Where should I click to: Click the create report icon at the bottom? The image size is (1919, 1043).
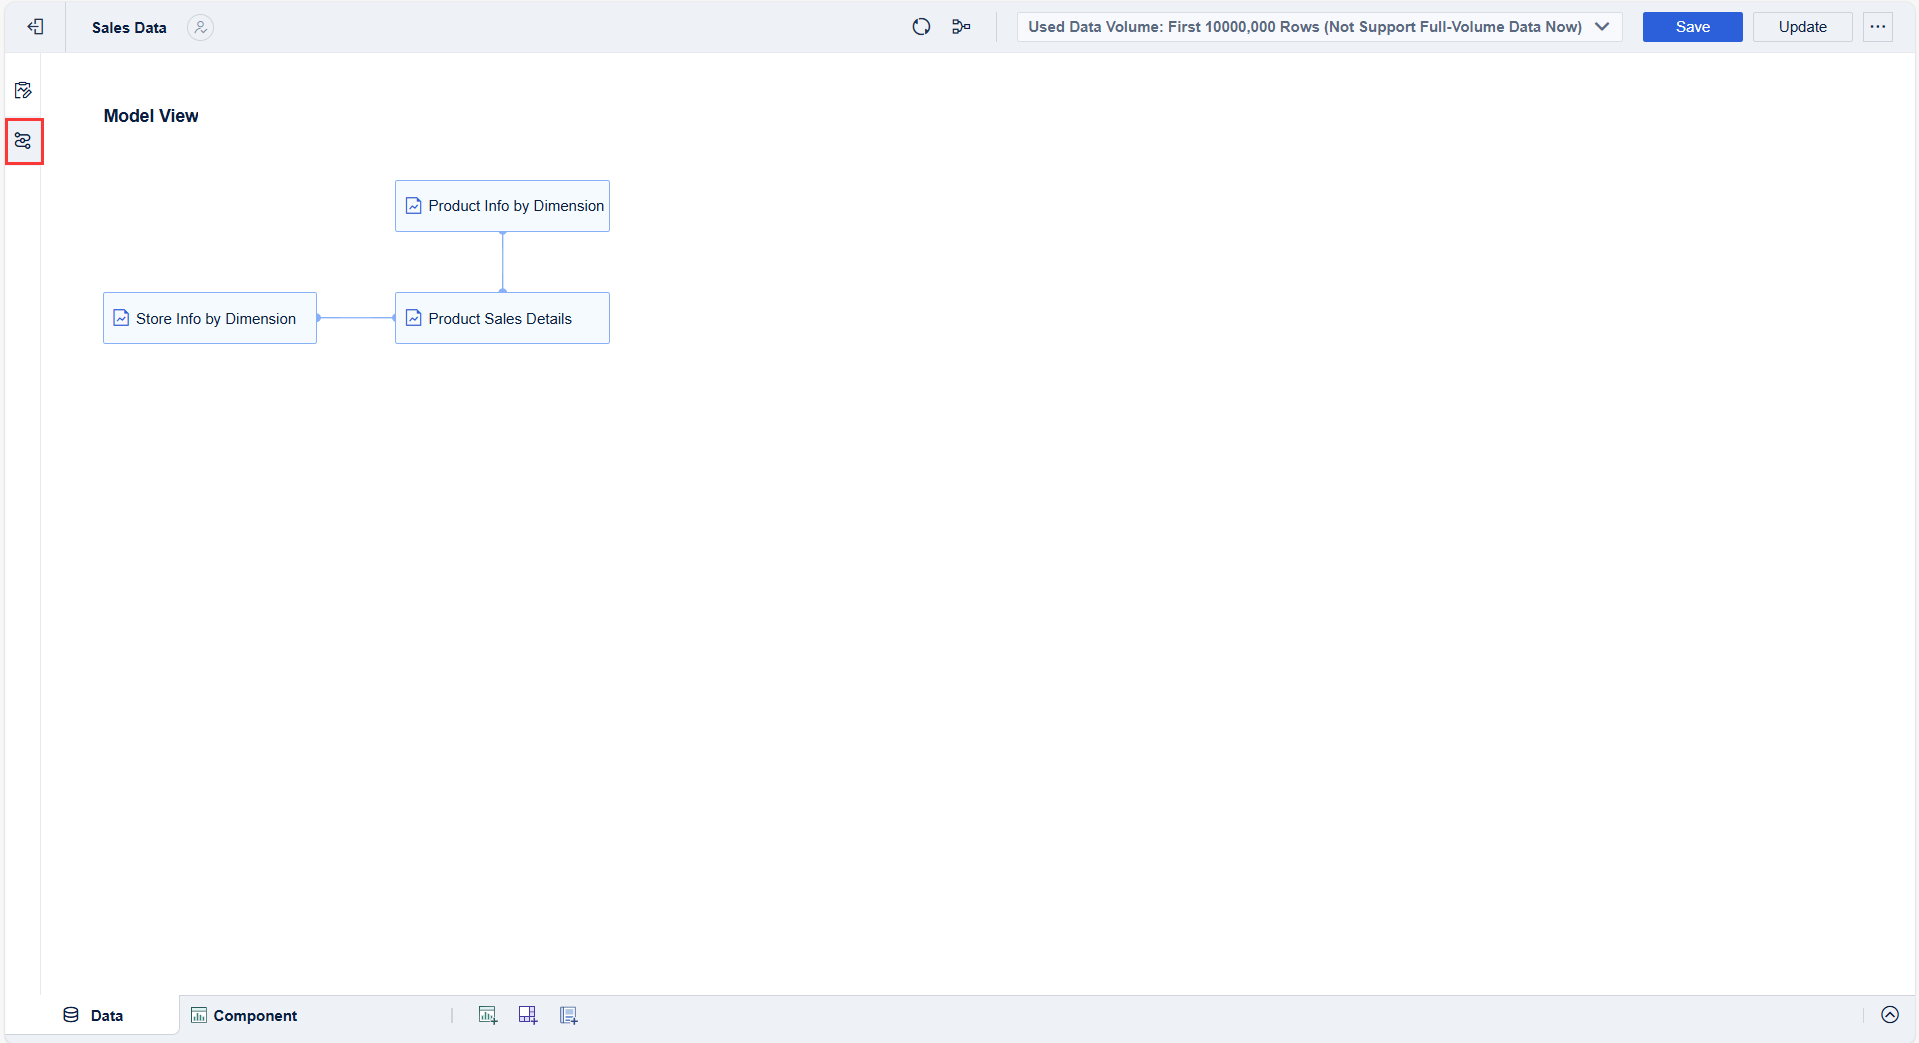(568, 1014)
